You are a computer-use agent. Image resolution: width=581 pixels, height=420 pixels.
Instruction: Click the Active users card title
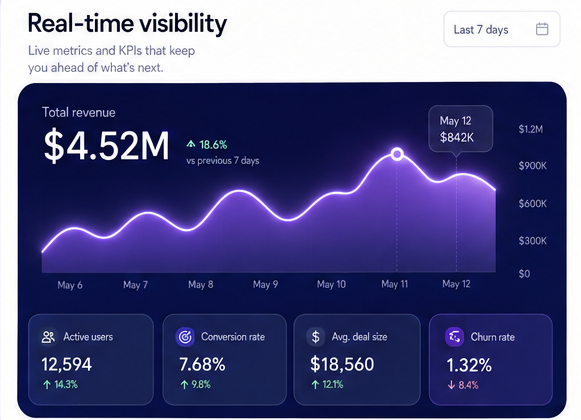click(88, 337)
